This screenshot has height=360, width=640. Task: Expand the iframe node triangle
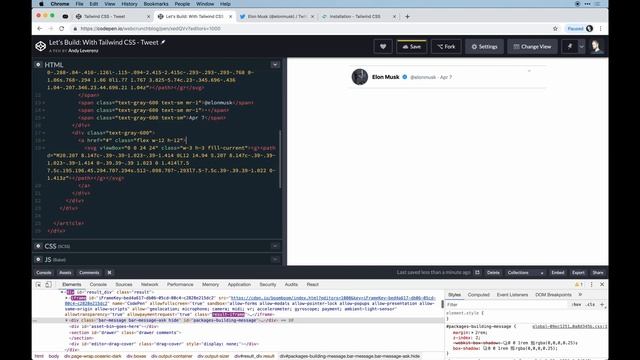67,298
